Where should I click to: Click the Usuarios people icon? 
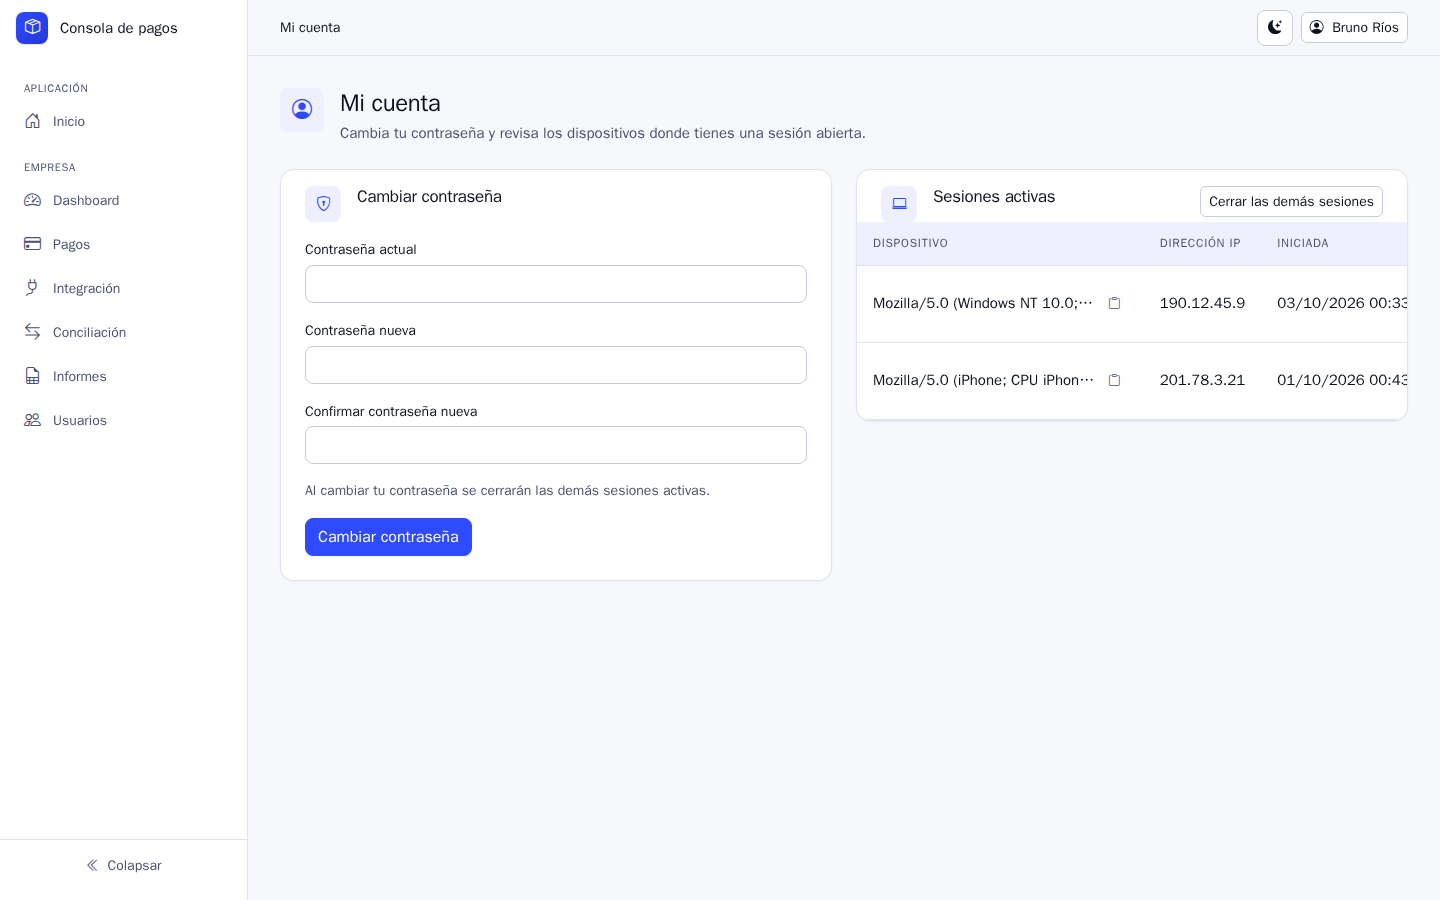(33, 420)
